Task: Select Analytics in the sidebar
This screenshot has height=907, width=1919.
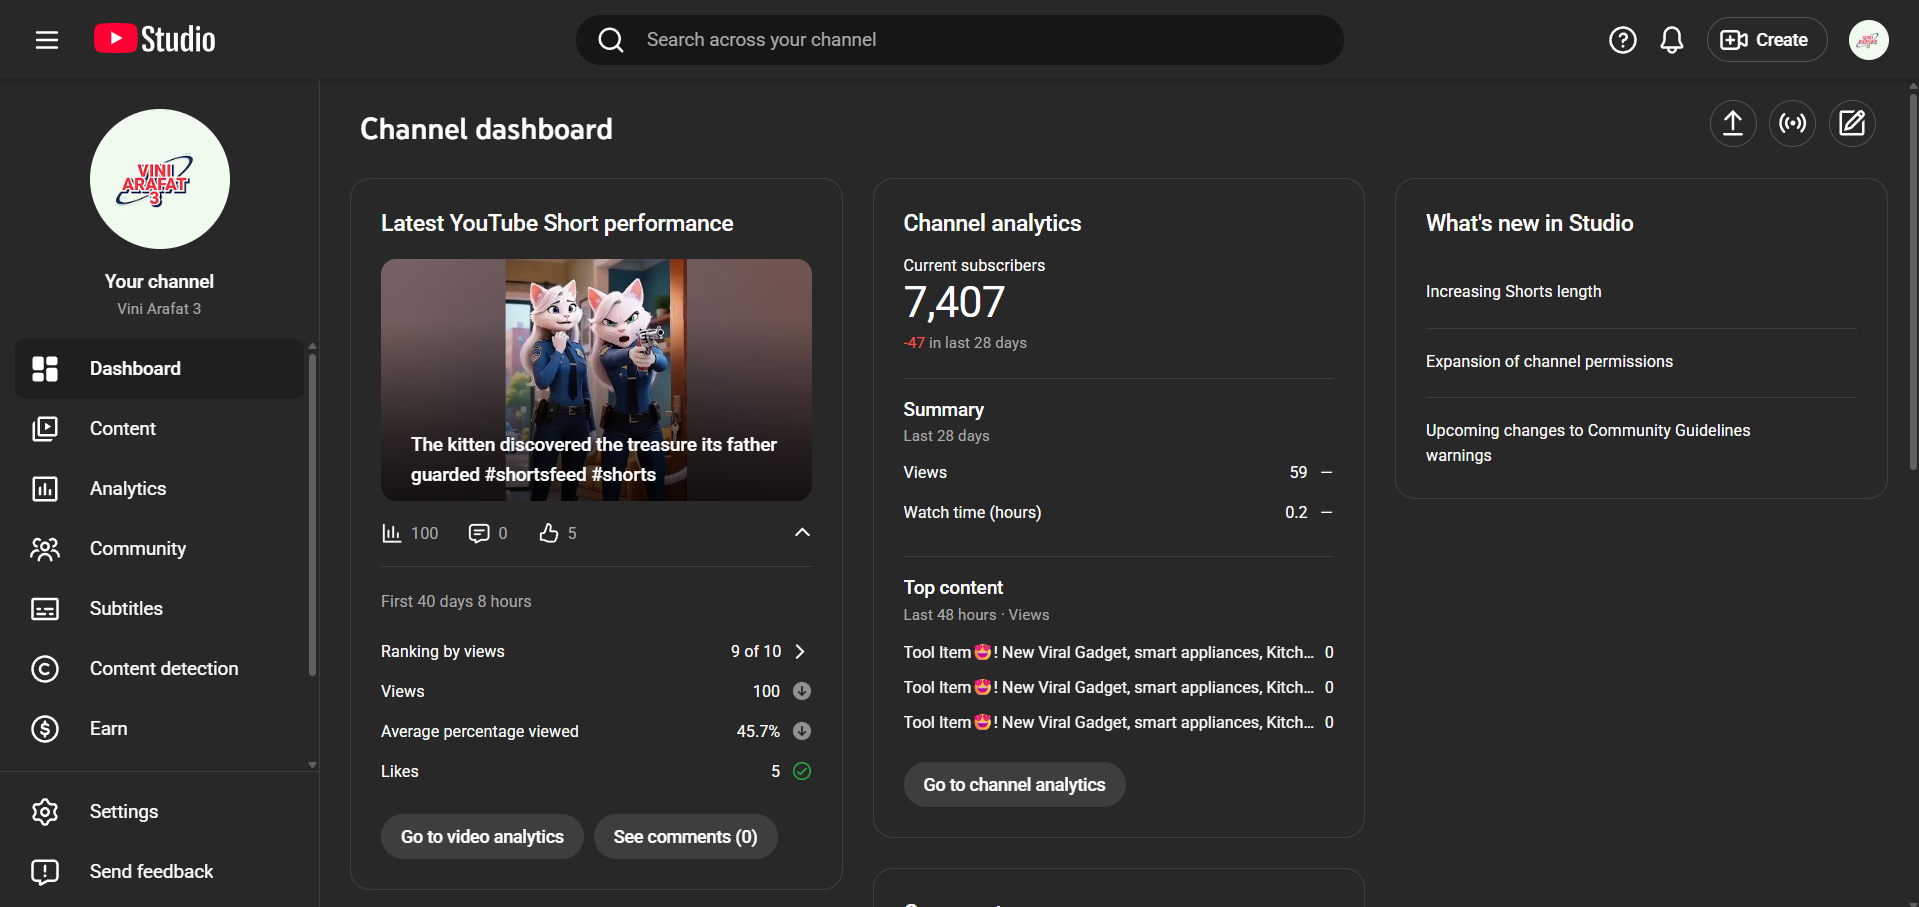Action: [128, 488]
